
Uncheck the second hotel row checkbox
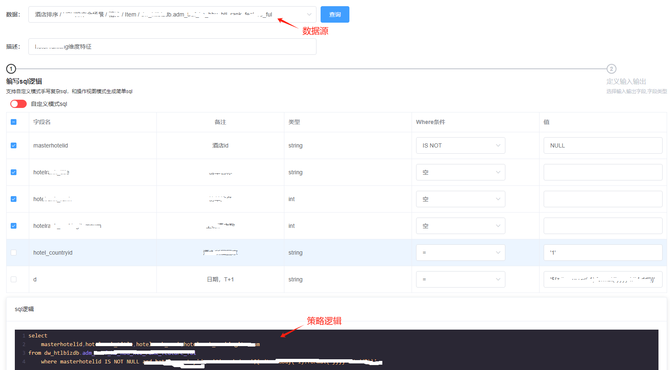tap(14, 172)
